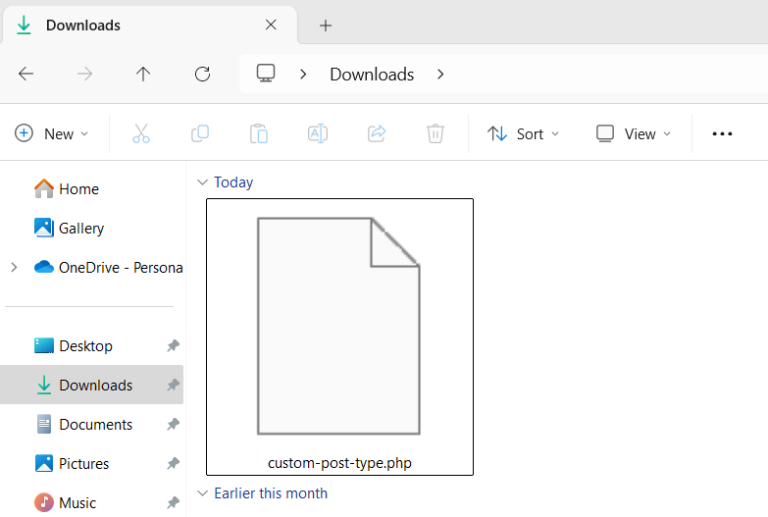The width and height of the screenshot is (768, 517).
Task: Click the Rename toolbar icon
Action: click(x=318, y=133)
